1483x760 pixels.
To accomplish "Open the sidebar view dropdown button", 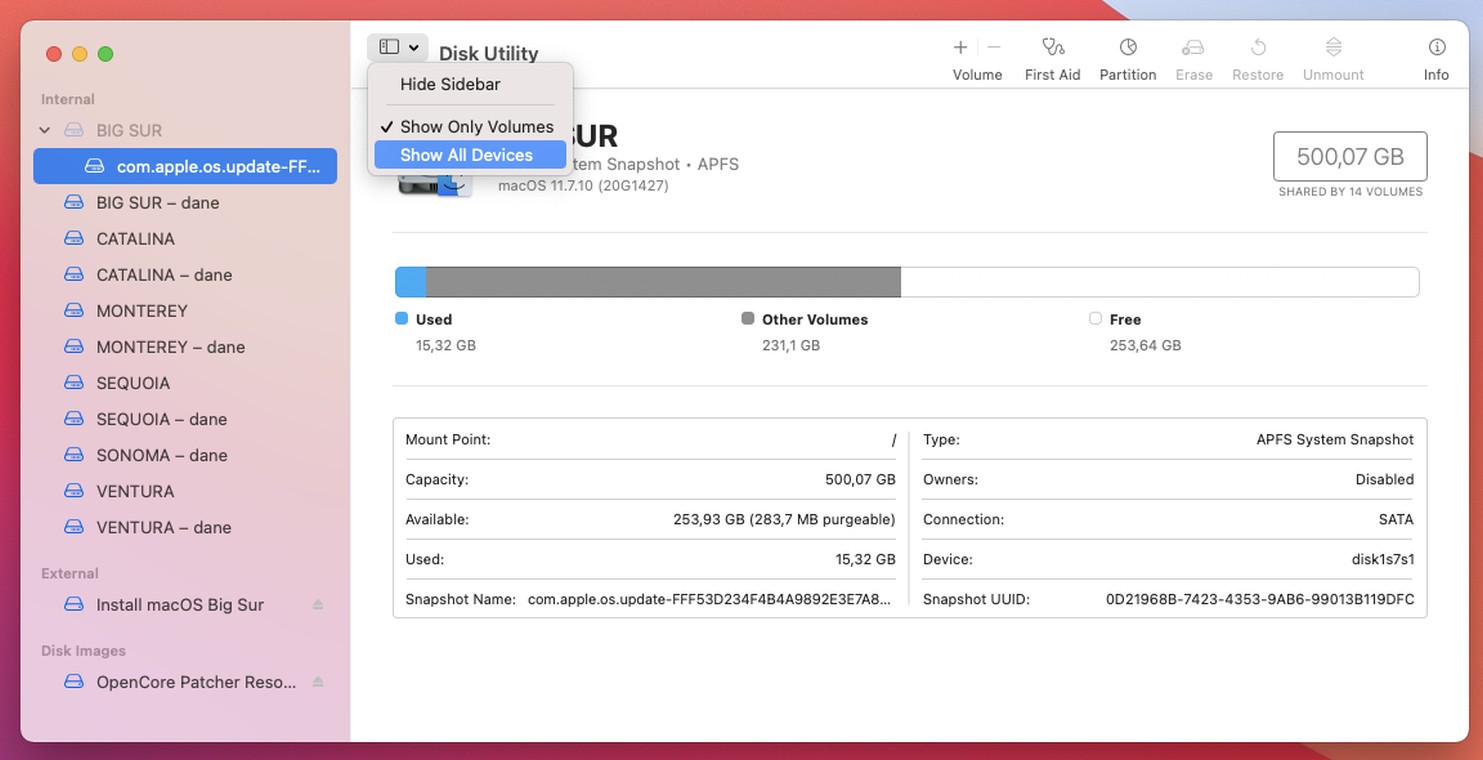I will (x=398, y=47).
